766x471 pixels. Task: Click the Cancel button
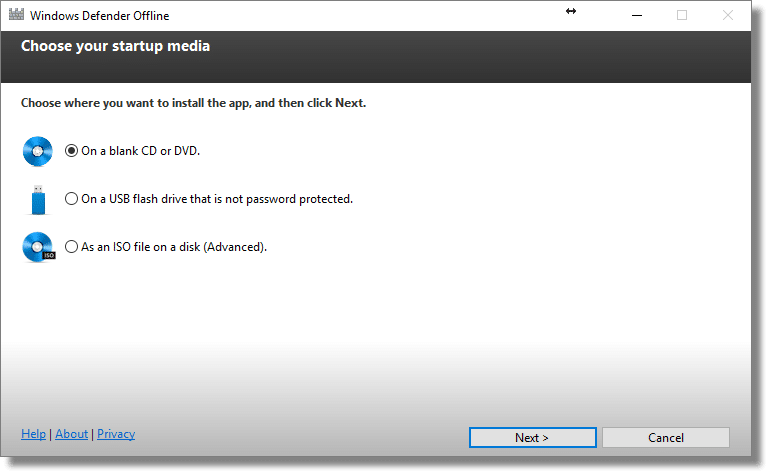(x=666, y=437)
